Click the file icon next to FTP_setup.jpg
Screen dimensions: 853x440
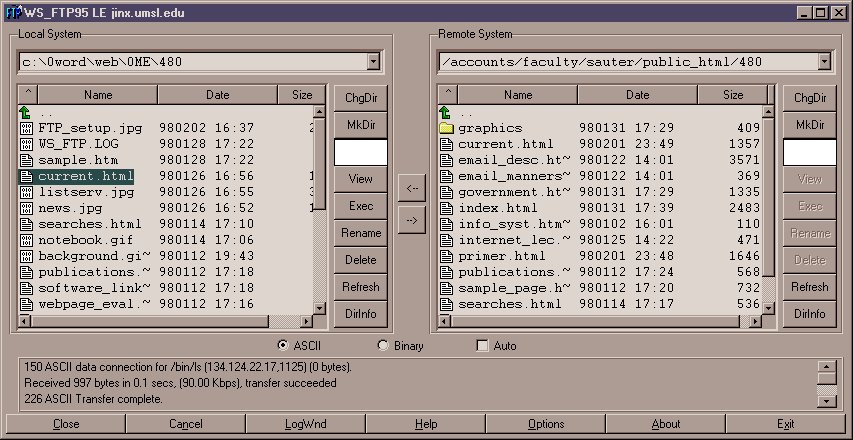[x=27, y=129]
